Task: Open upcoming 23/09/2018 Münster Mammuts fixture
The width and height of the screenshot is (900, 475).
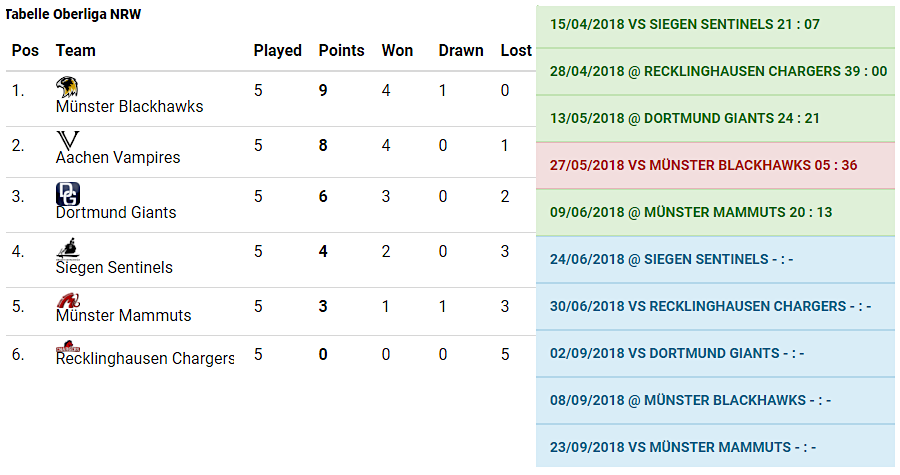Action: (715, 447)
